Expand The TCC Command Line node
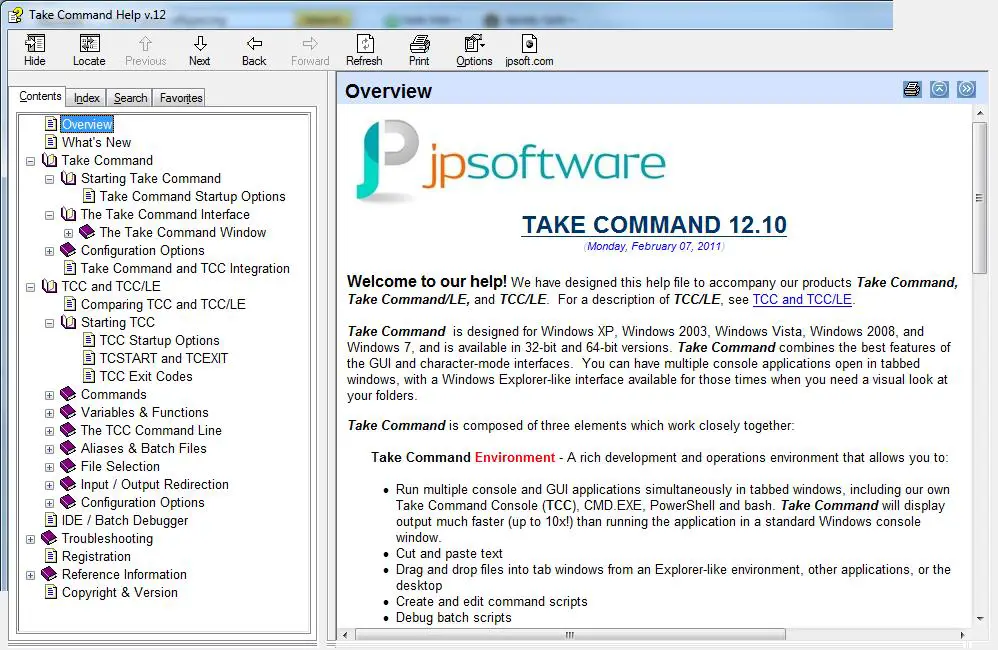The height and width of the screenshot is (650, 998). (x=49, y=431)
